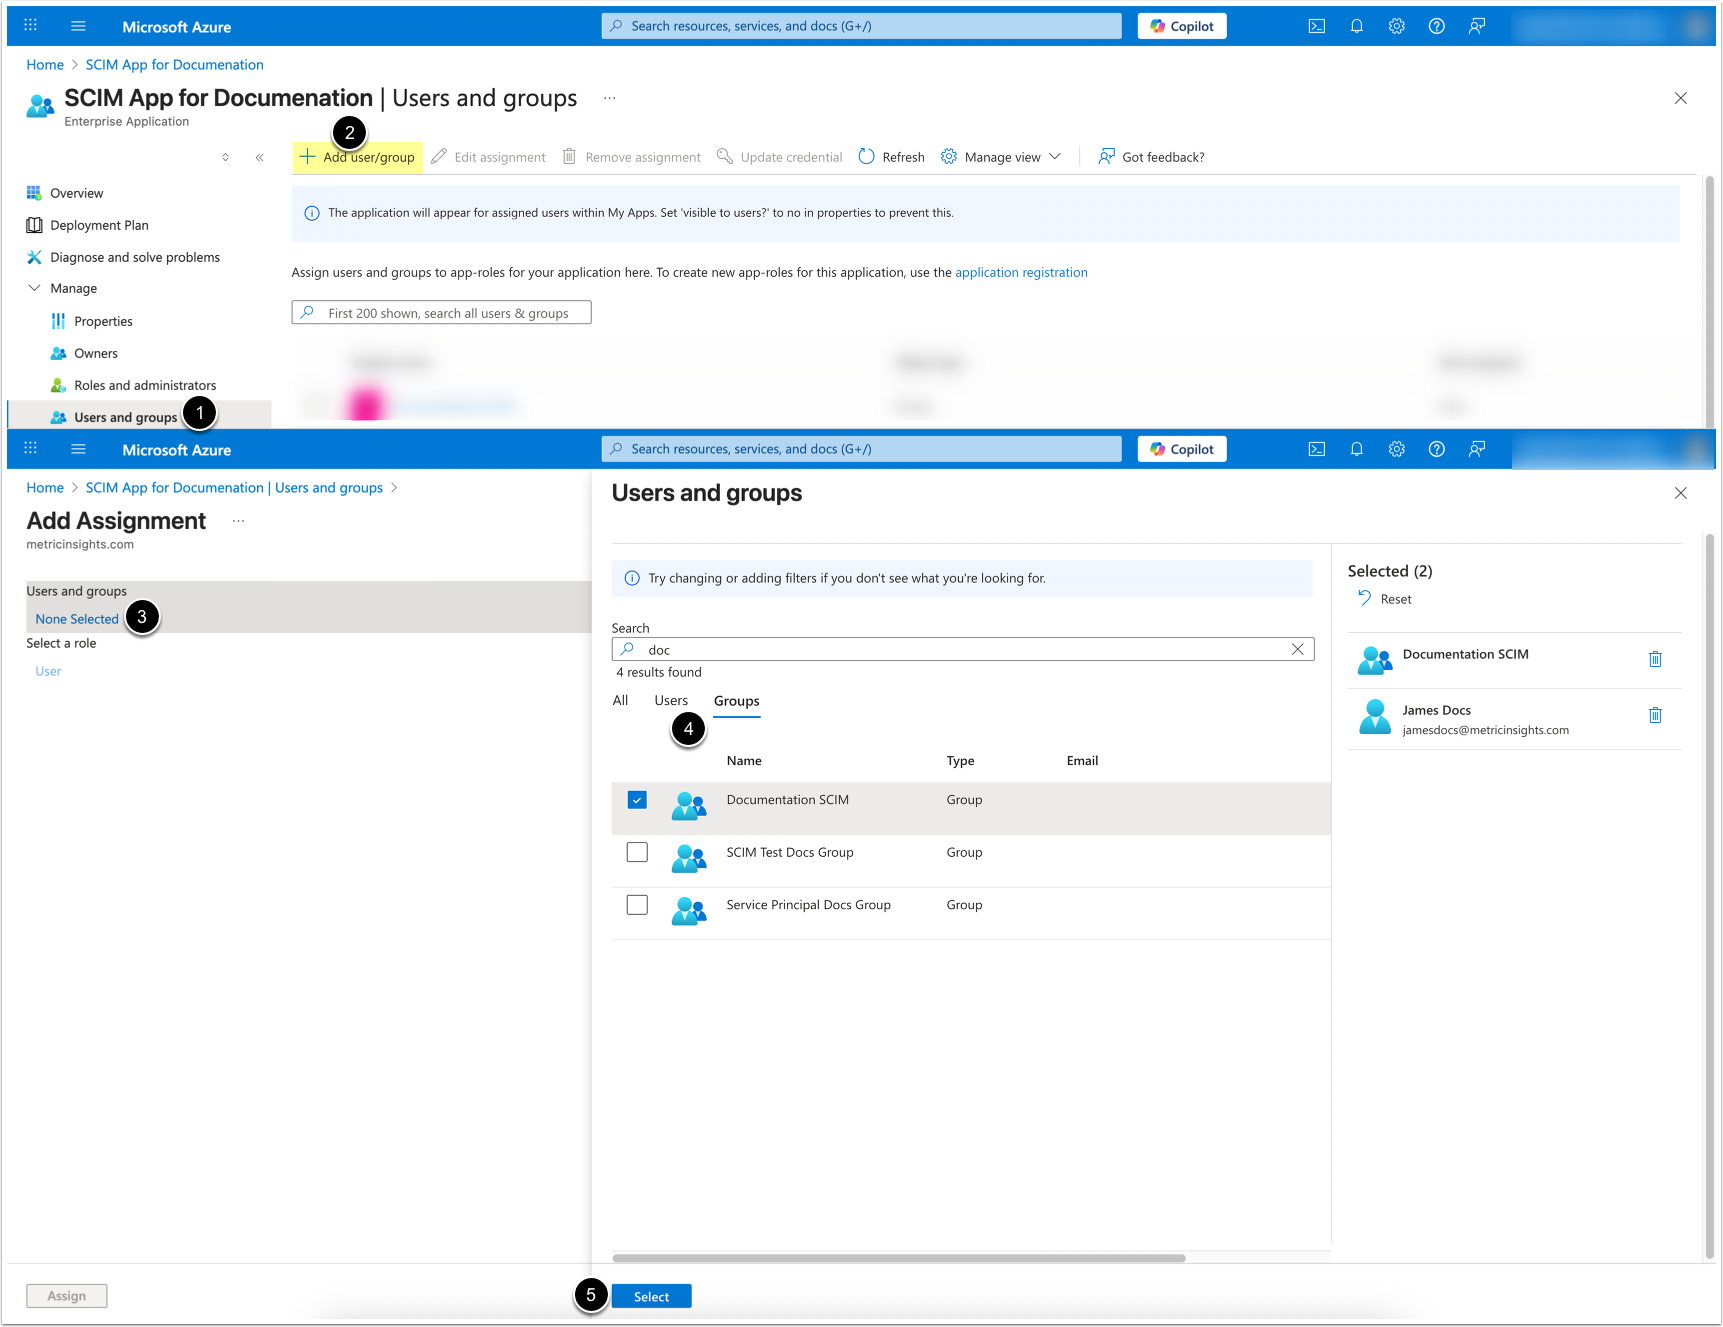Open settings gear in Add Assignment page header
The width and height of the screenshot is (1723, 1327).
[x=1397, y=449]
